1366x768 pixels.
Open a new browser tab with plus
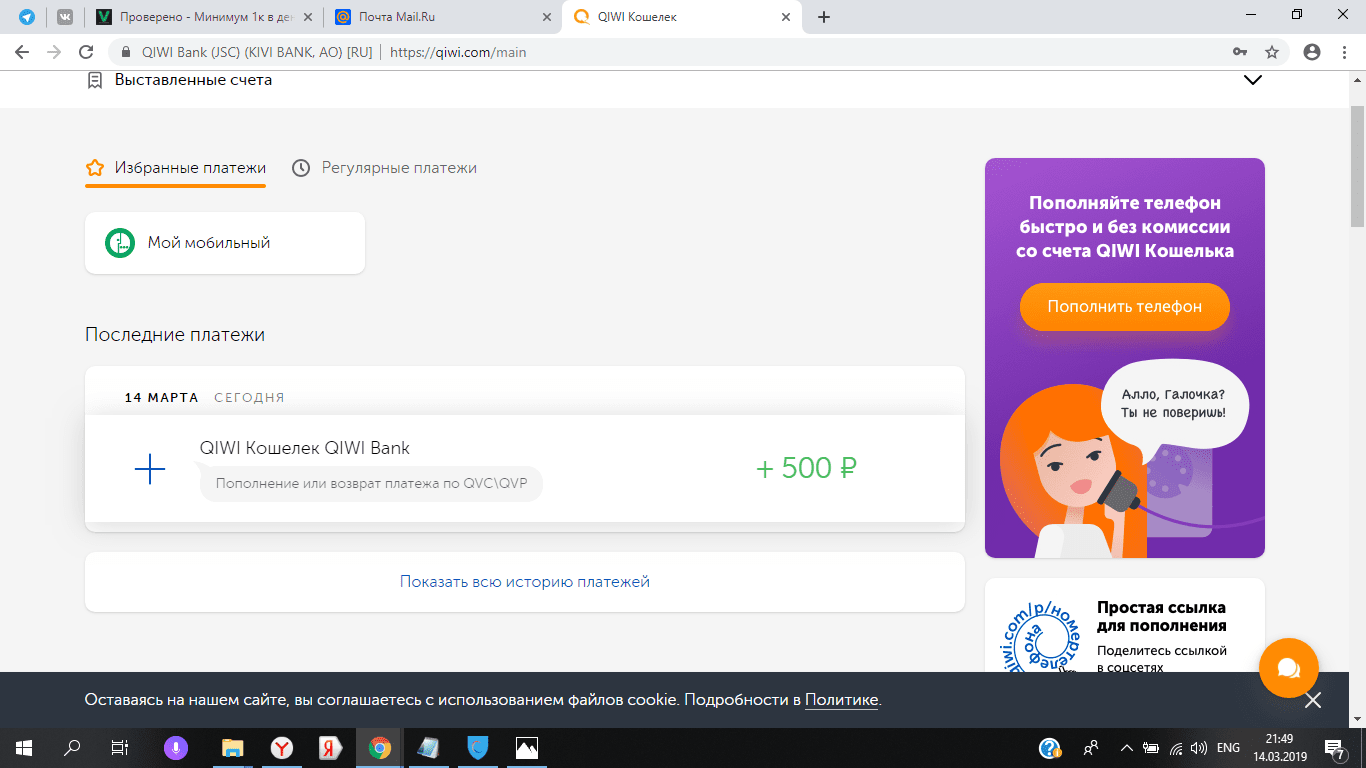pyautogui.click(x=824, y=17)
